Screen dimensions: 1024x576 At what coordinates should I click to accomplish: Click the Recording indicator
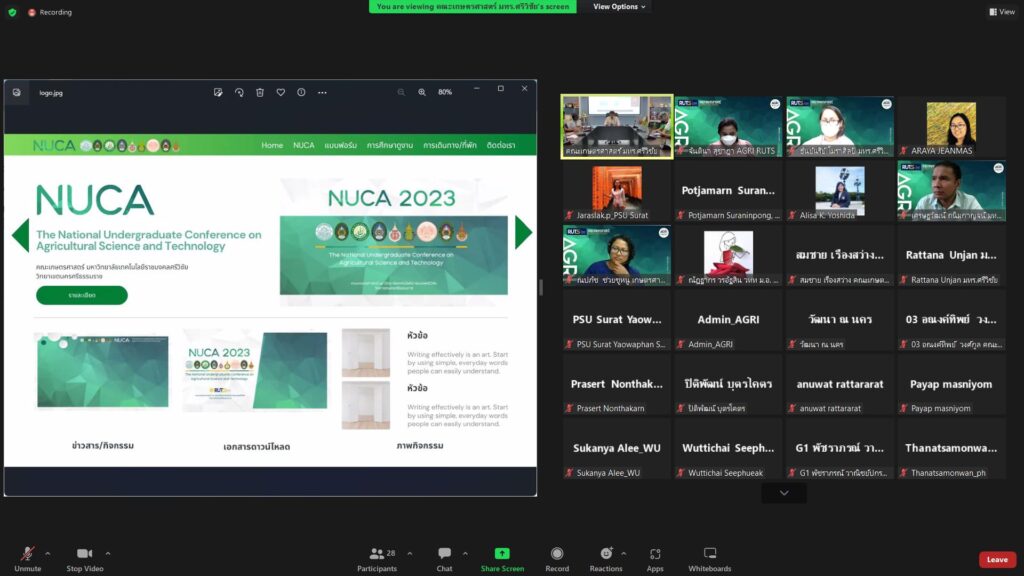click(50, 12)
